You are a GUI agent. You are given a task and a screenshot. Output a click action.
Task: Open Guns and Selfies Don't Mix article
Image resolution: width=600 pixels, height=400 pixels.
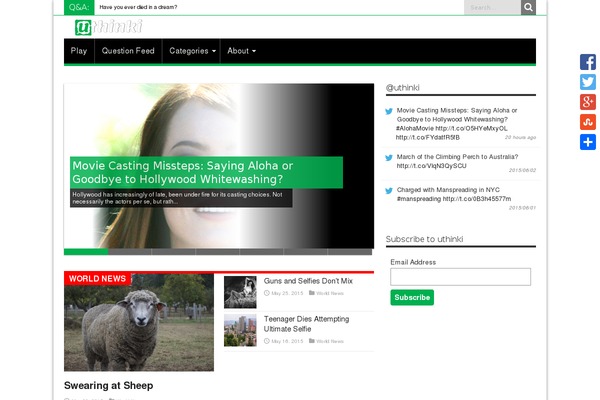(308, 281)
